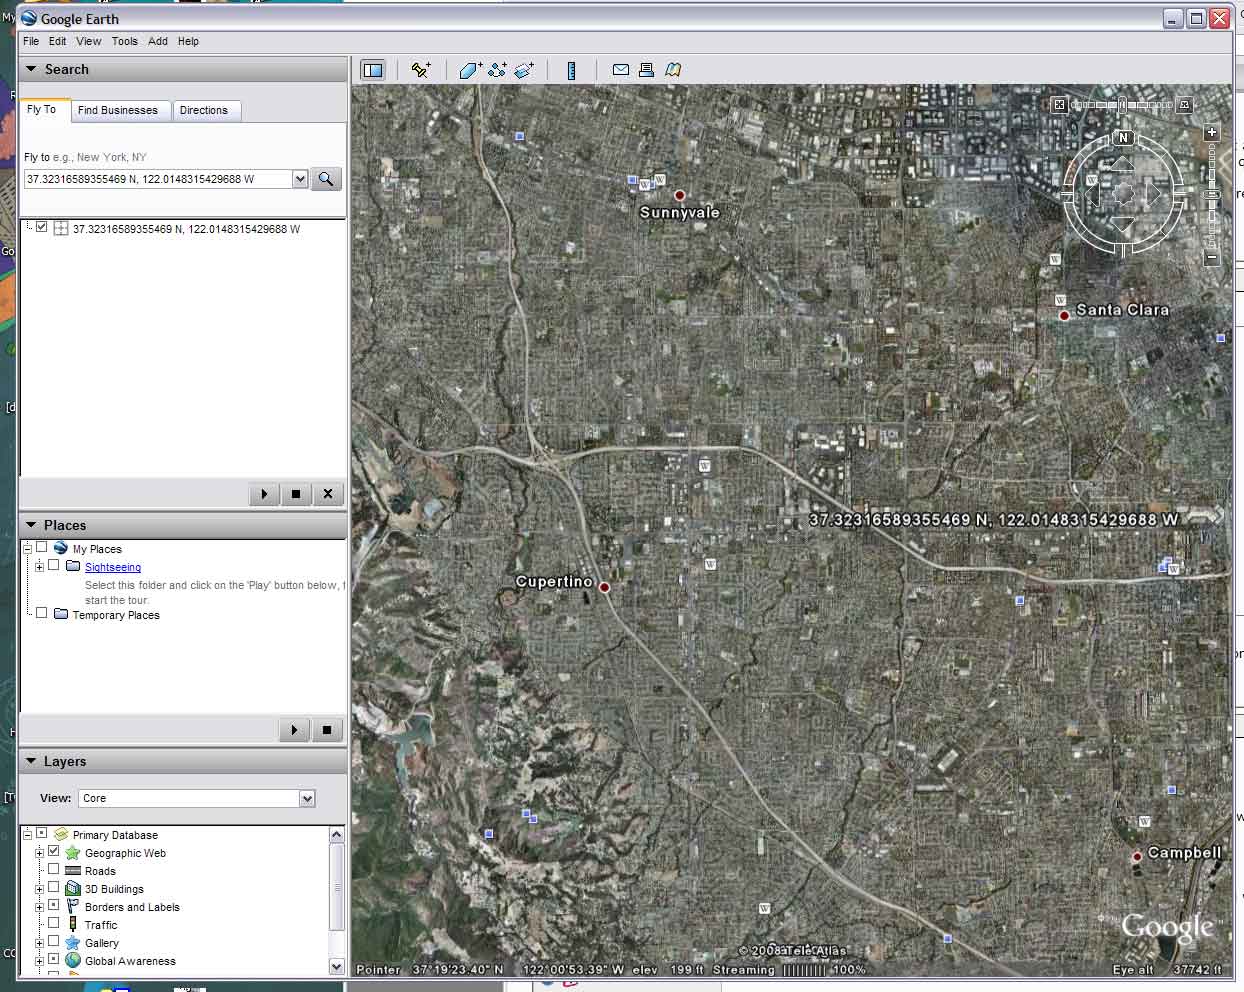Switch to the Find Businesses tab
1244x992 pixels.
118,110
